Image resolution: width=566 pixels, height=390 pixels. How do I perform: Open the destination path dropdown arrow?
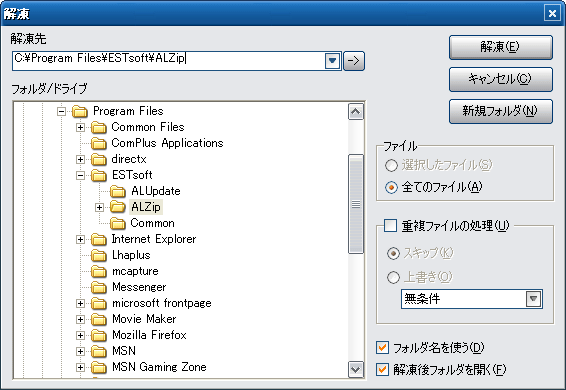coord(332,61)
